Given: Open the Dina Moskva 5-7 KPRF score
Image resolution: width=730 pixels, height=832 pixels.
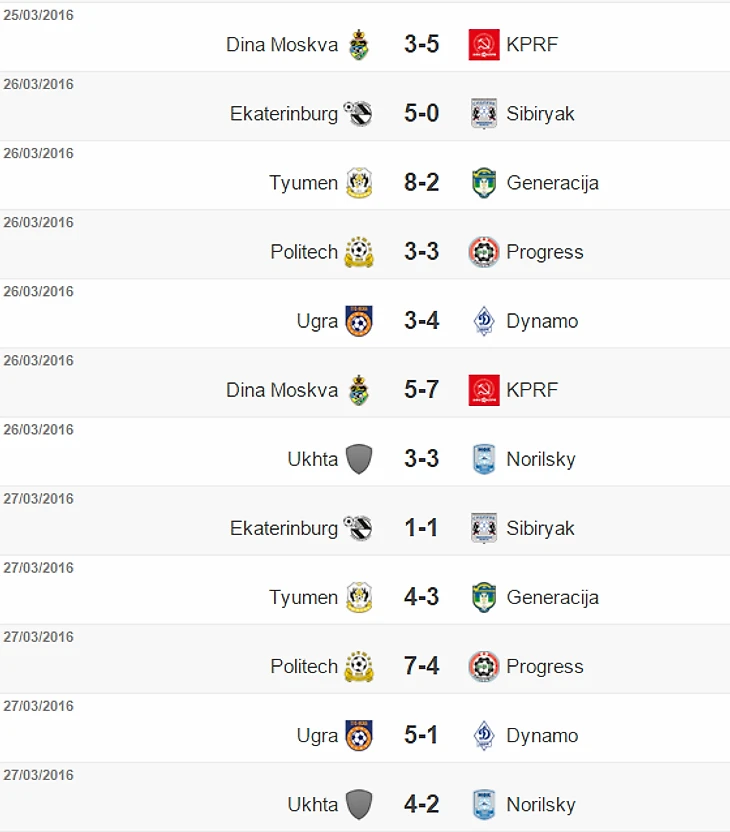Looking at the screenshot, I should point(421,390).
